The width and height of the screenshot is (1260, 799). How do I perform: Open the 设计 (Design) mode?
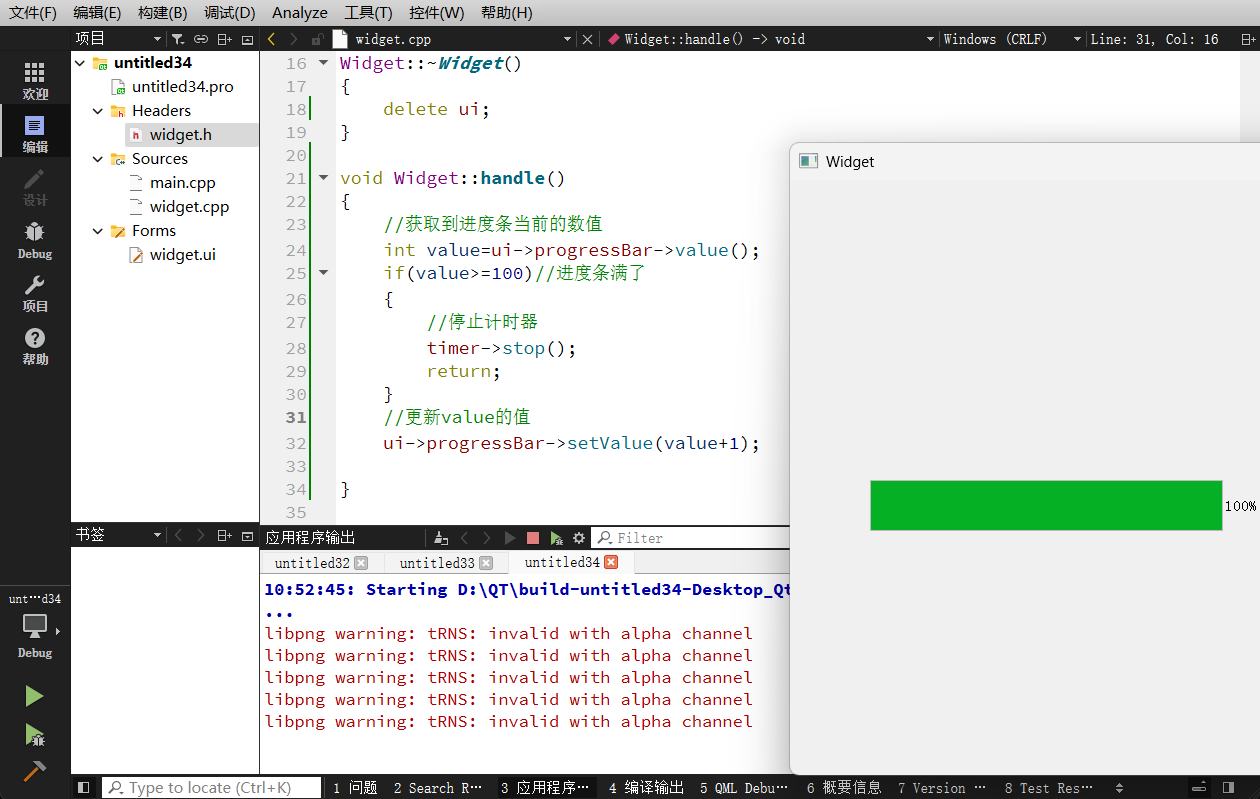(x=35, y=187)
